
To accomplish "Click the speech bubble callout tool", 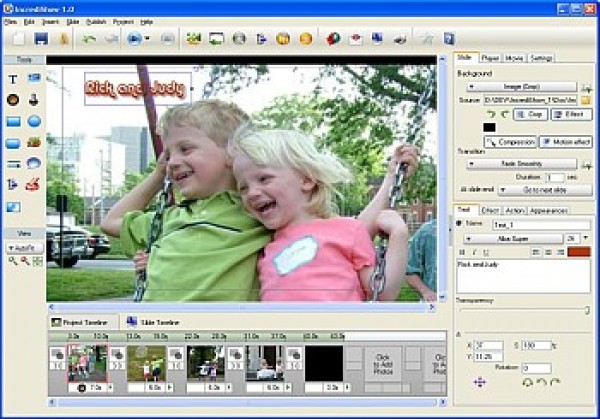I will tap(34, 163).
